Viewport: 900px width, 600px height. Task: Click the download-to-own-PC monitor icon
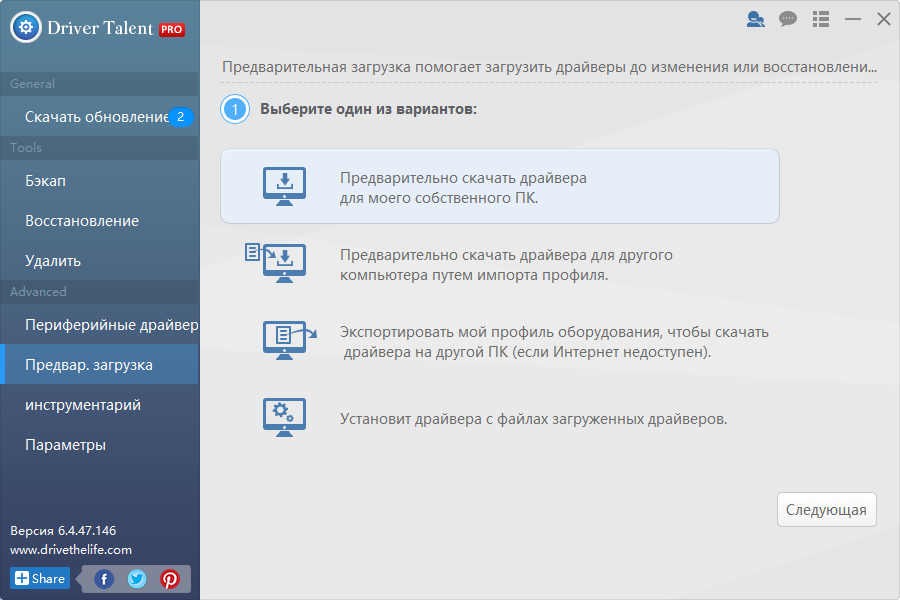pyautogui.click(x=284, y=187)
